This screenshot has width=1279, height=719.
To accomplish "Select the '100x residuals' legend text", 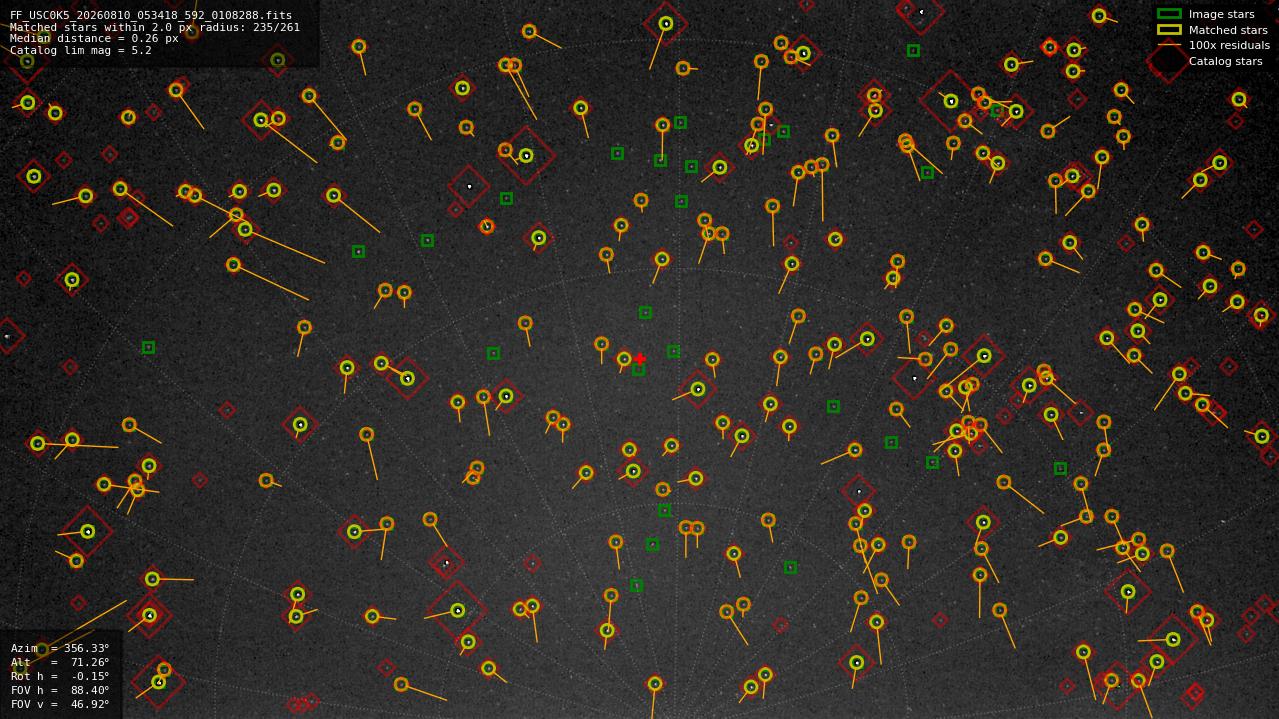I will tap(1229, 45).
